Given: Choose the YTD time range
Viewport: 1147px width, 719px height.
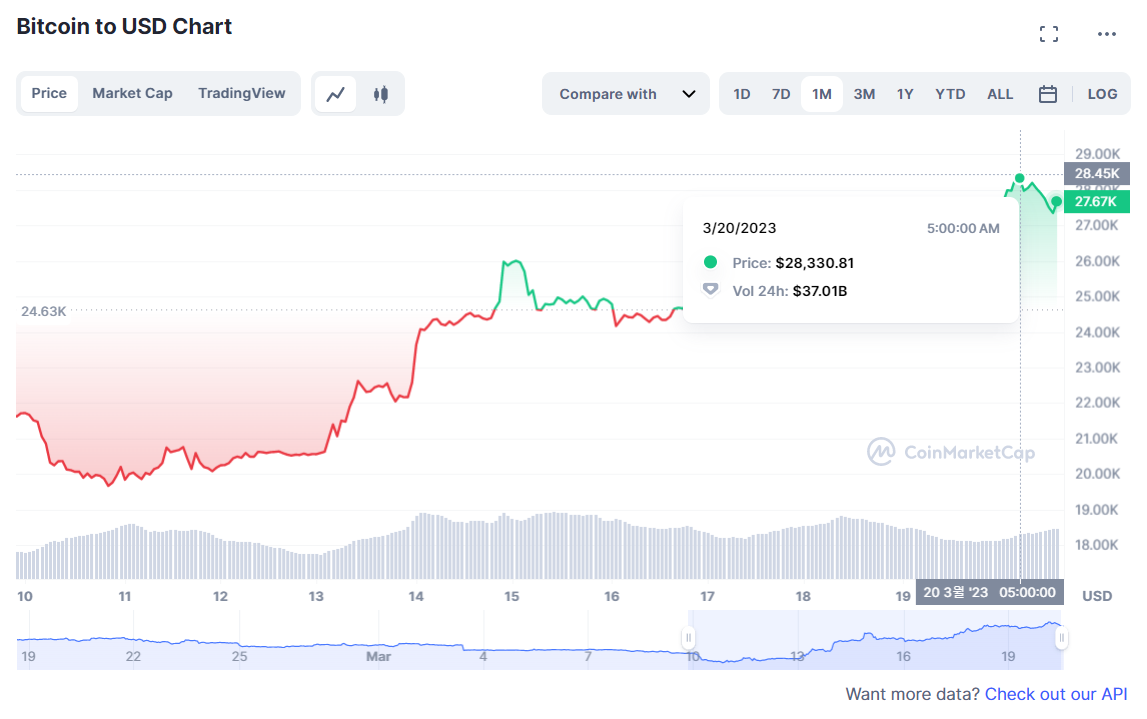Looking at the screenshot, I should coord(950,94).
